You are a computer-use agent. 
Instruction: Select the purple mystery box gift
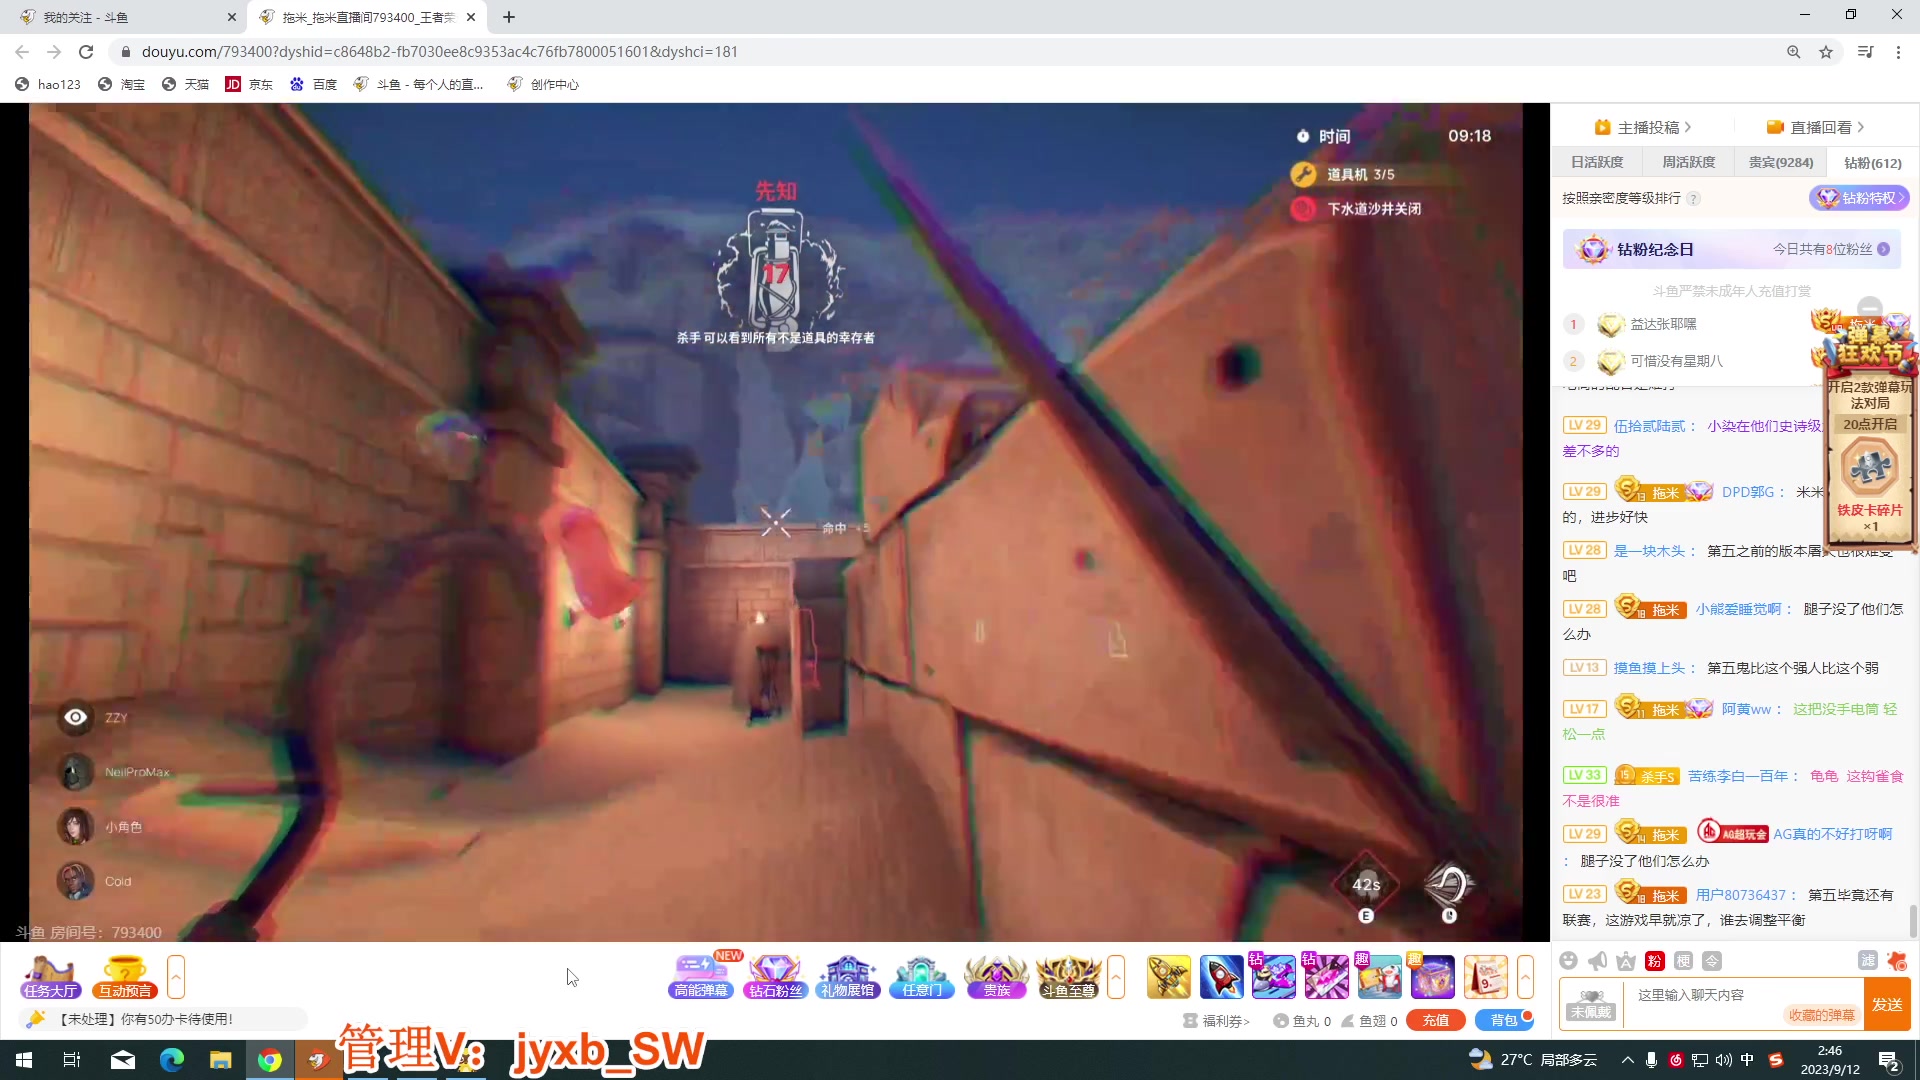[1432, 977]
